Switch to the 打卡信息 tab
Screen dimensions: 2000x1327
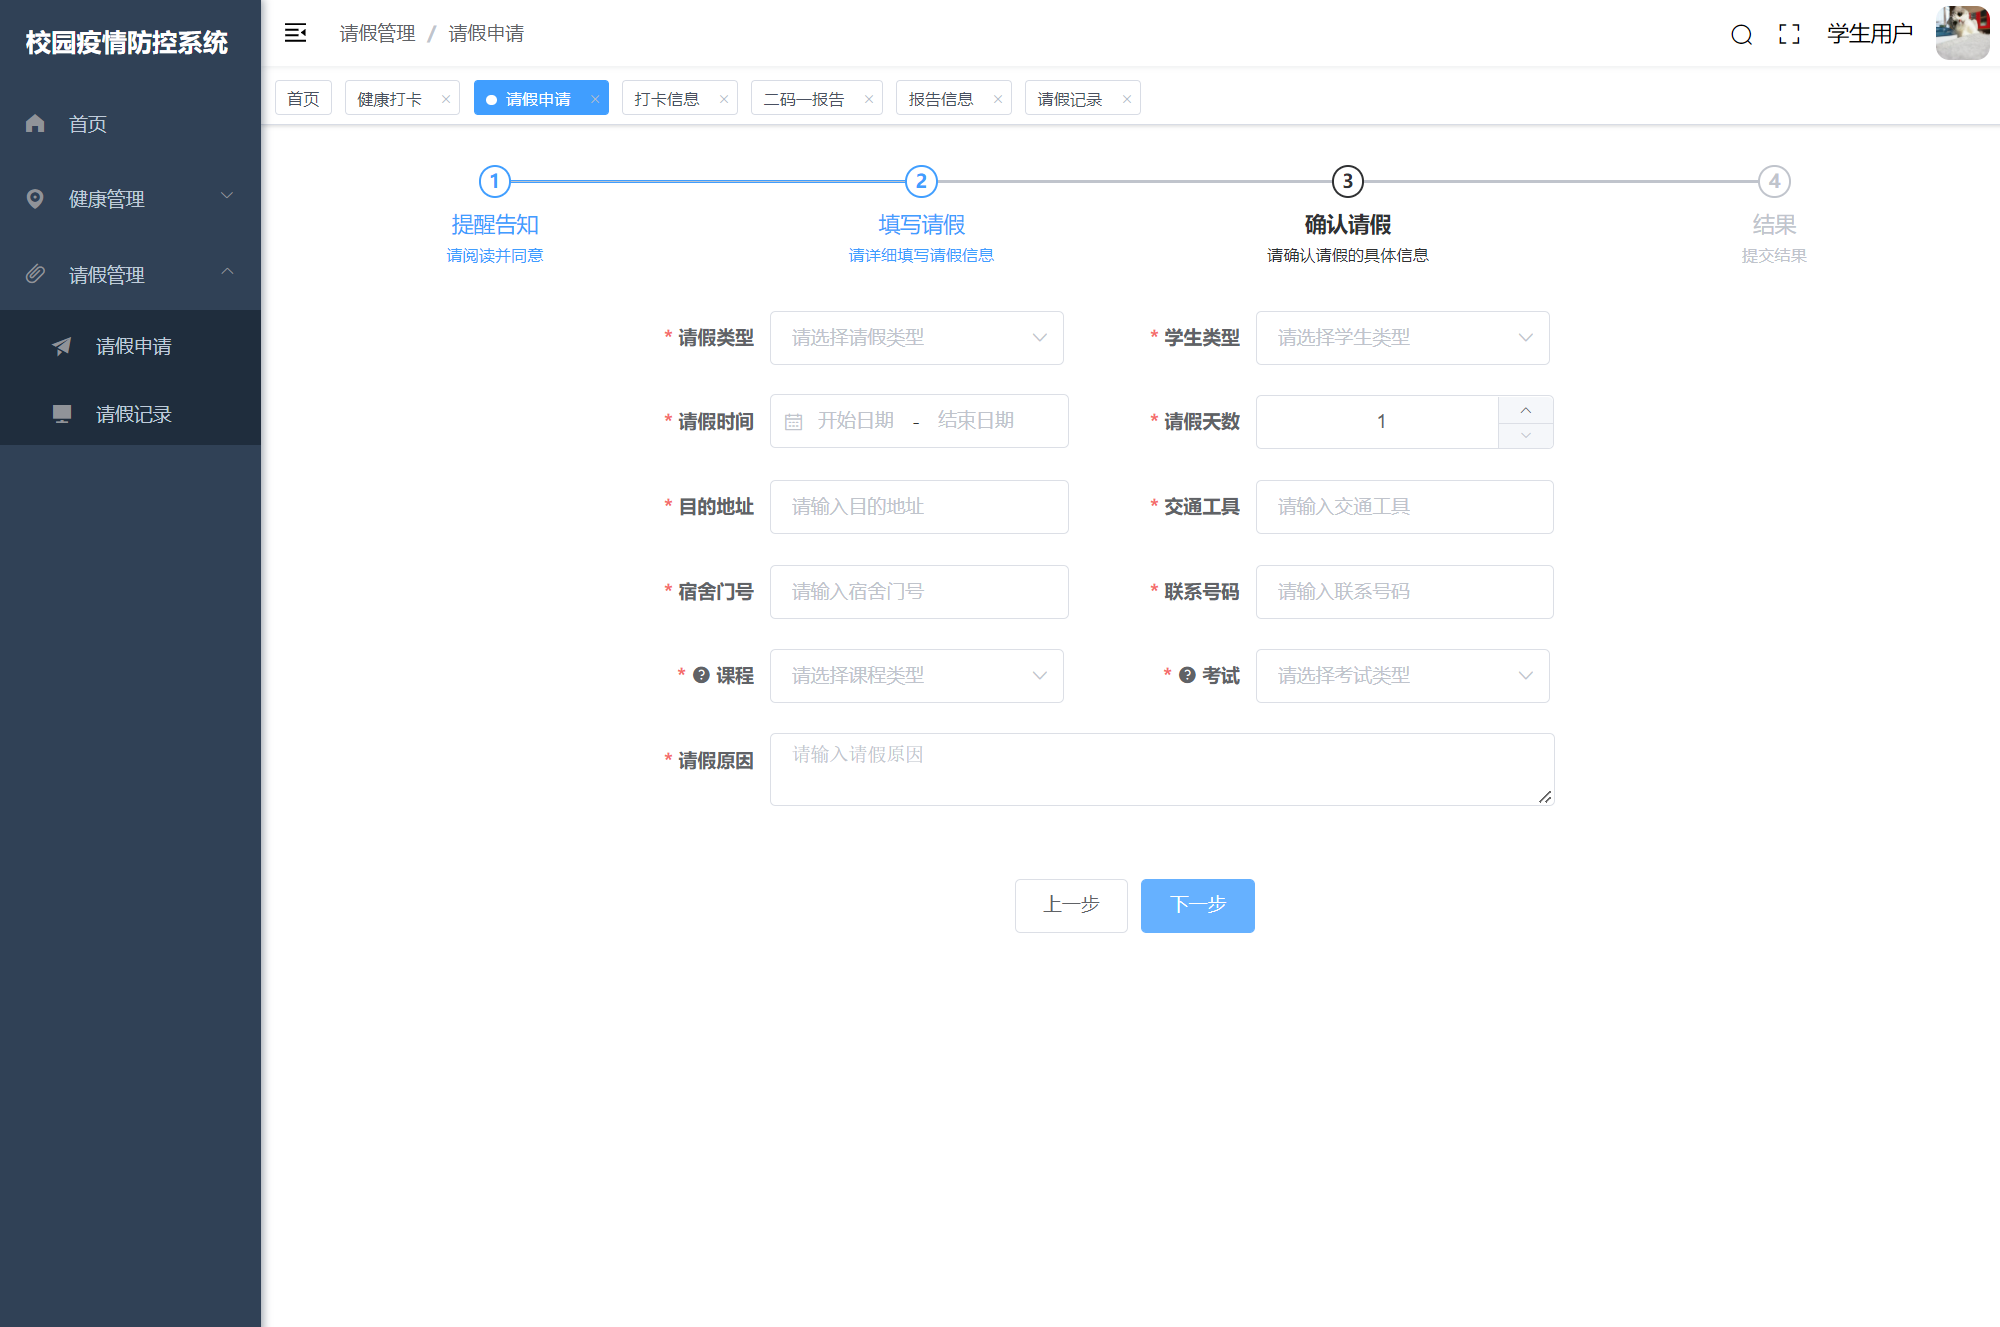[x=667, y=99]
